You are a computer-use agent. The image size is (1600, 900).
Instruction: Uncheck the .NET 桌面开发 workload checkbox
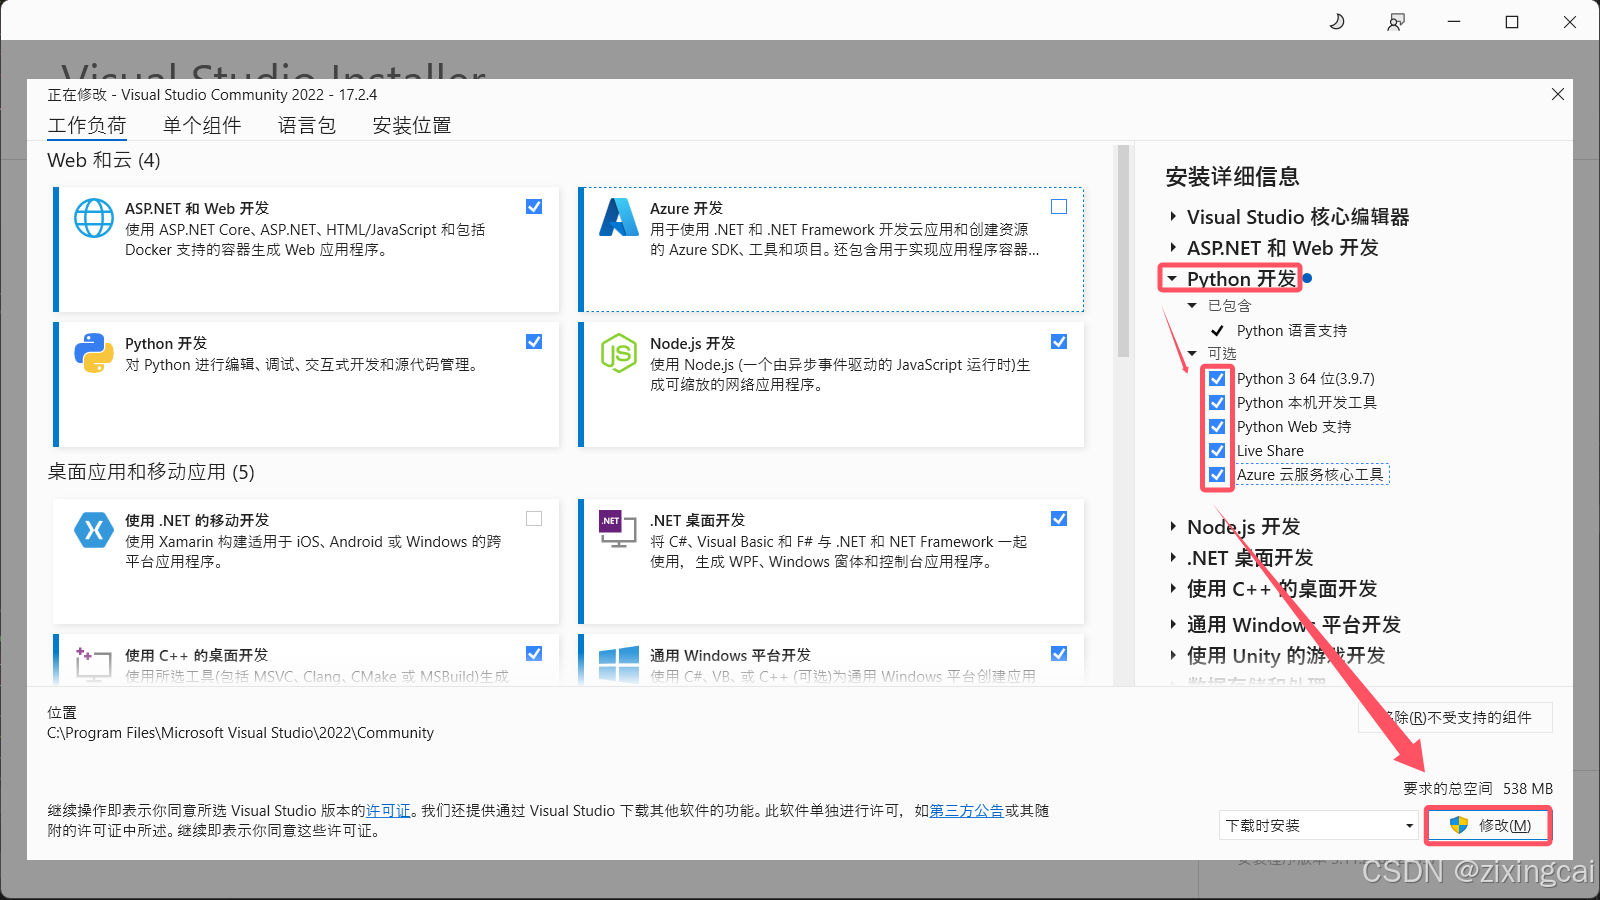tap(1059, 519)
